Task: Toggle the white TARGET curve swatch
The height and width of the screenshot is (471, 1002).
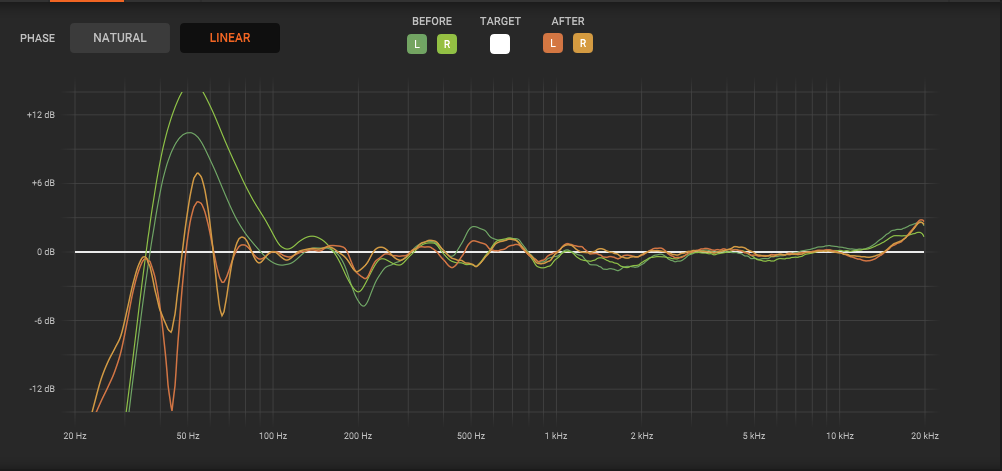Action: 500,44
